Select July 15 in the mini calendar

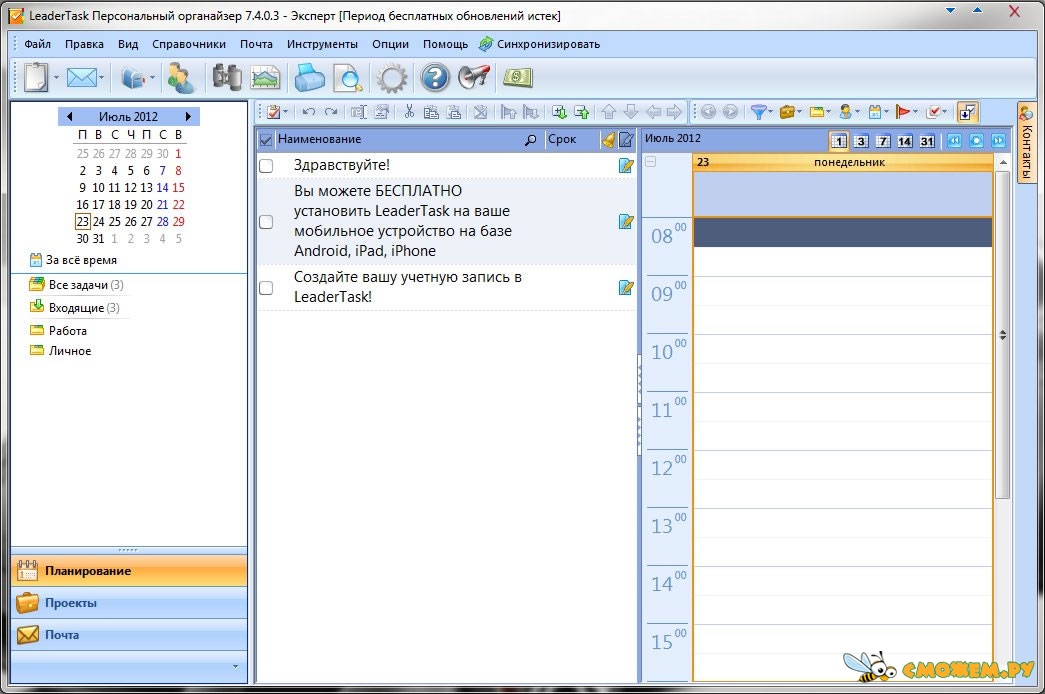[x=179, y=187]
